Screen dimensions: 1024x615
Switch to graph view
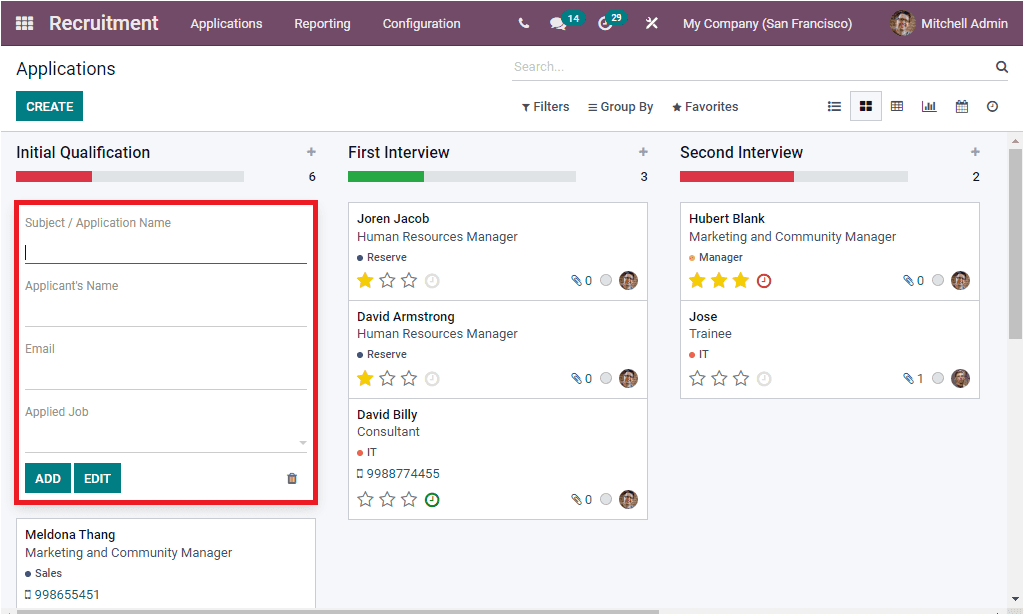click(929, 105)
